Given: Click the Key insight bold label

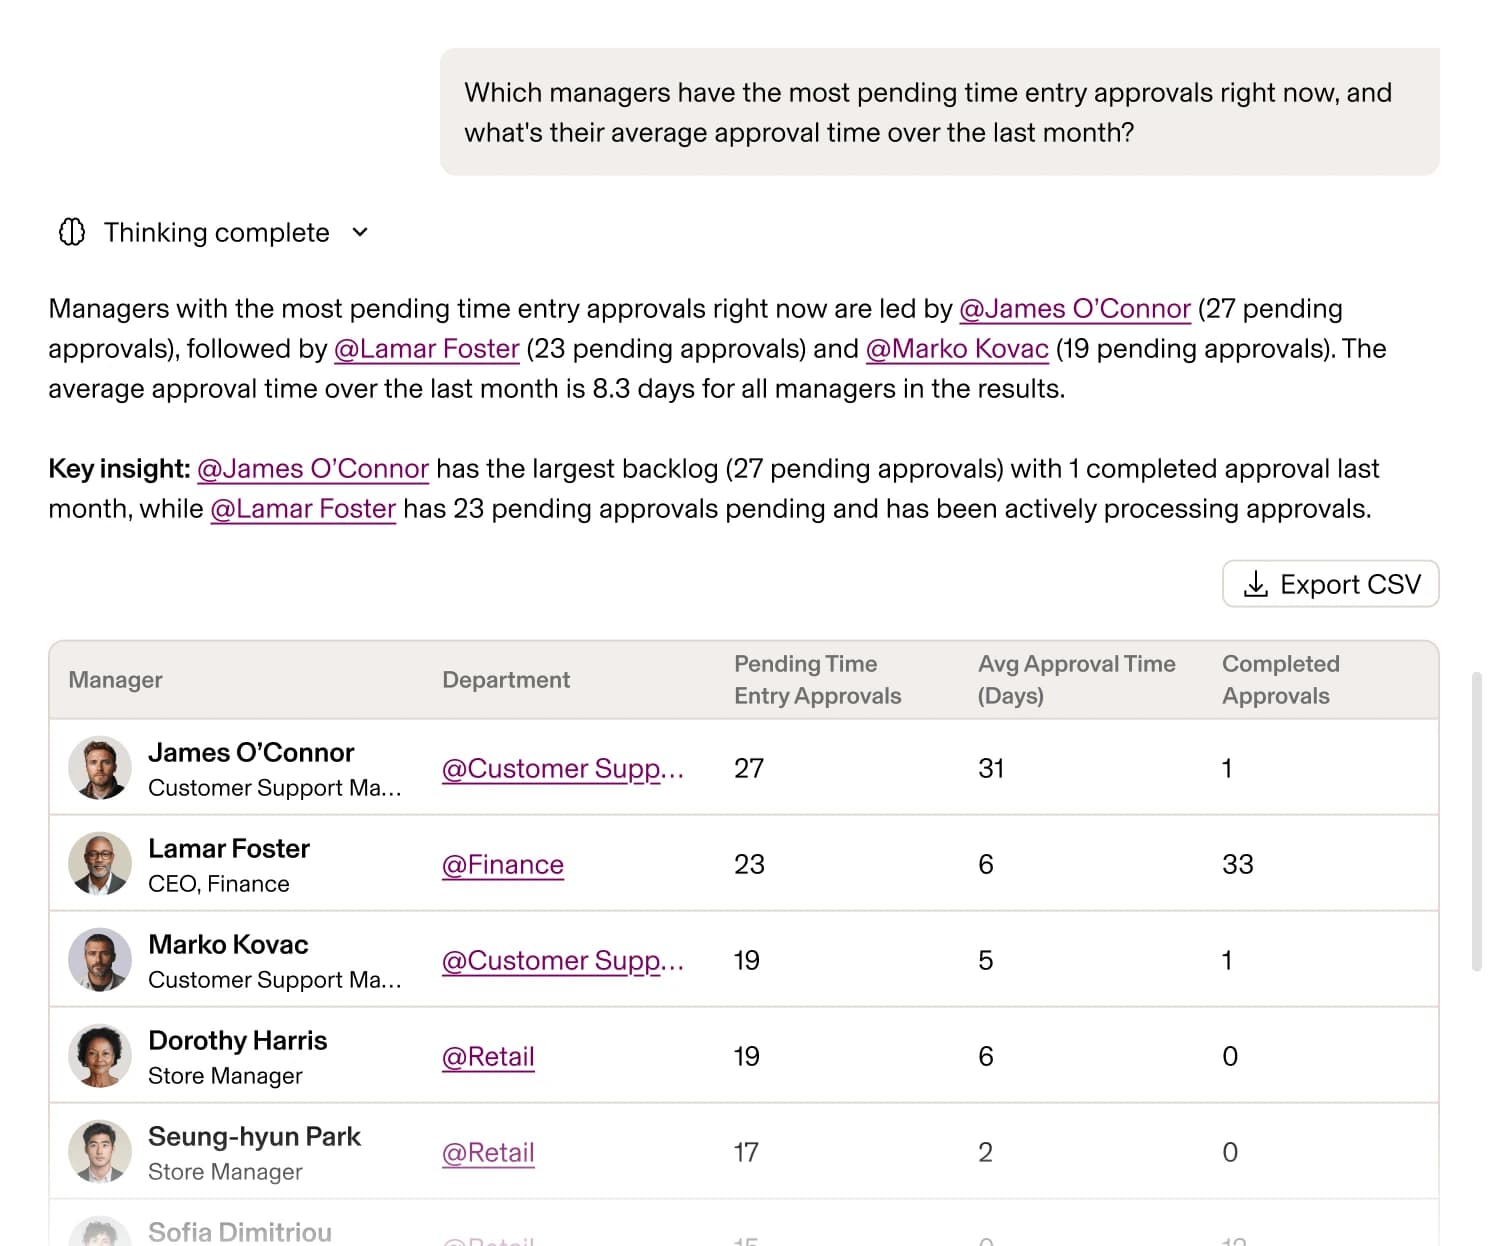Looking at the screenshot, I should click(x=119, y=468).
